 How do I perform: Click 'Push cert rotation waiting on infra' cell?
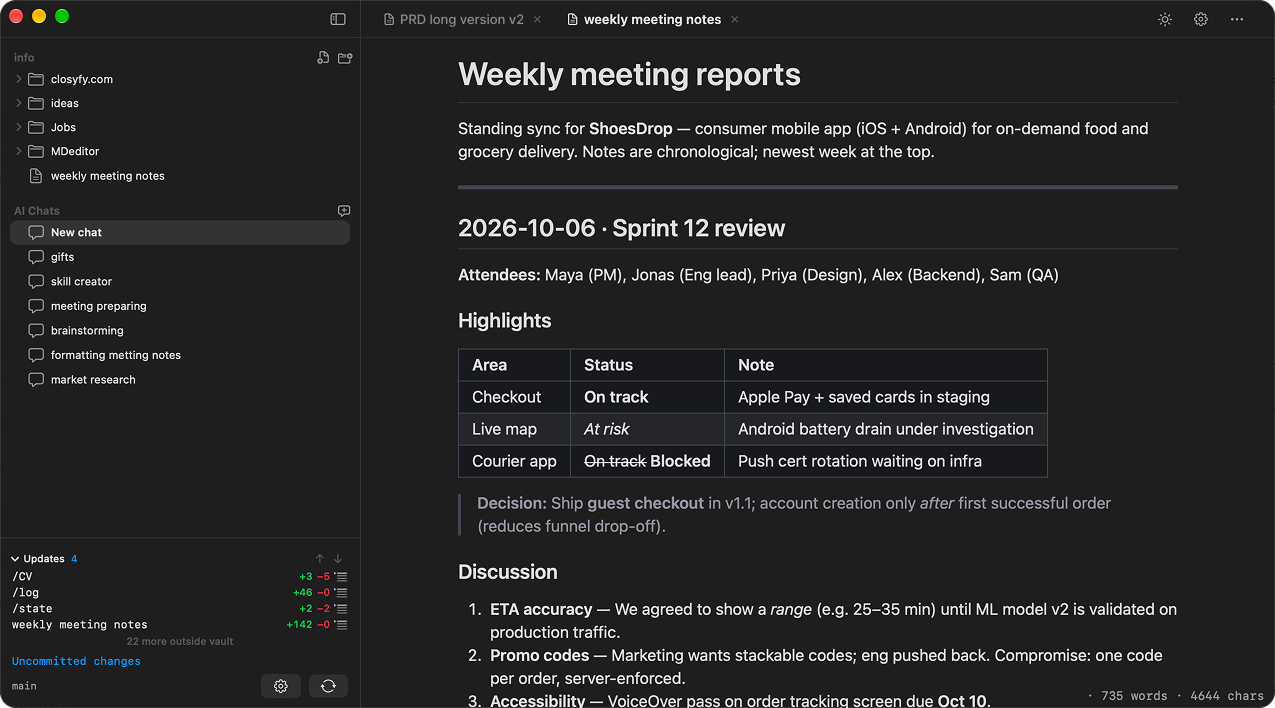pyautogui.click(x=886, y=461)
